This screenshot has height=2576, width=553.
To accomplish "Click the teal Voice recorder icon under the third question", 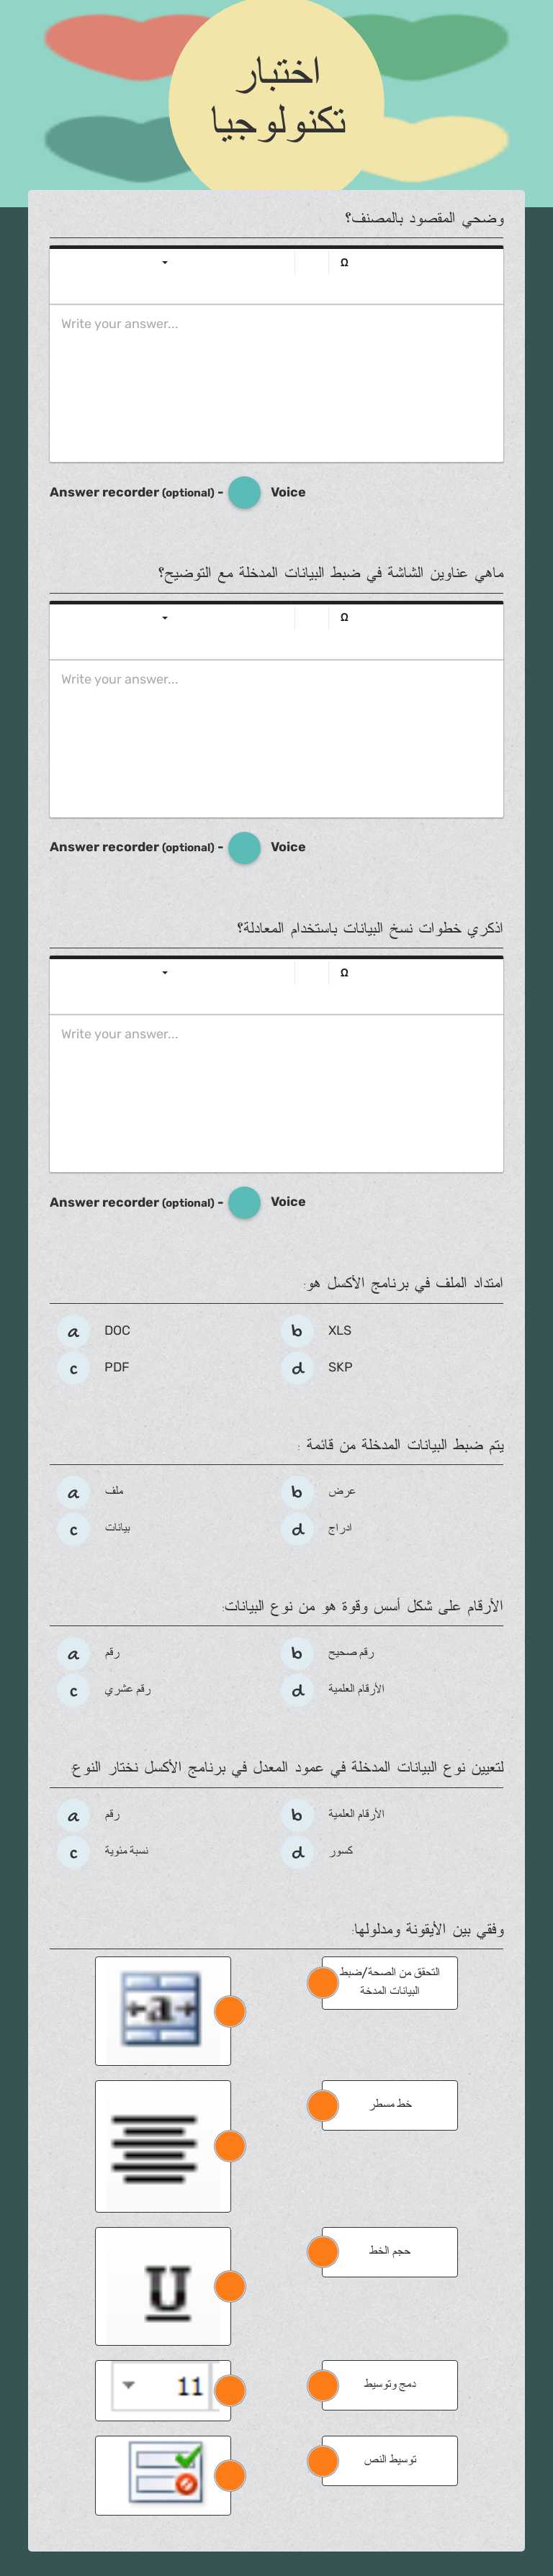I will (x=244, y=1202).
